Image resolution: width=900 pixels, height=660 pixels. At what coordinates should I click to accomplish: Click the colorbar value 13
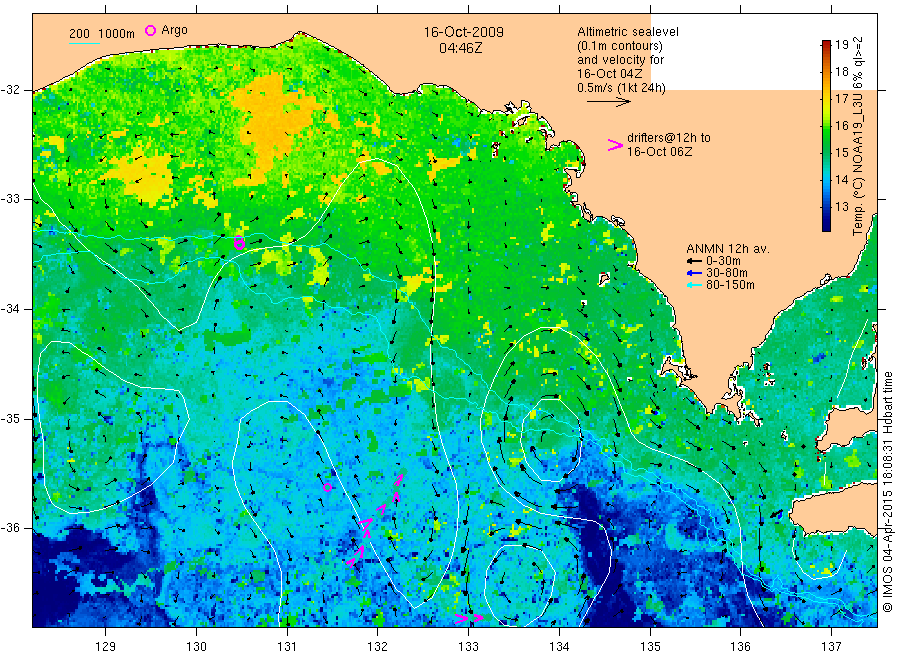(x=841, y=207)
